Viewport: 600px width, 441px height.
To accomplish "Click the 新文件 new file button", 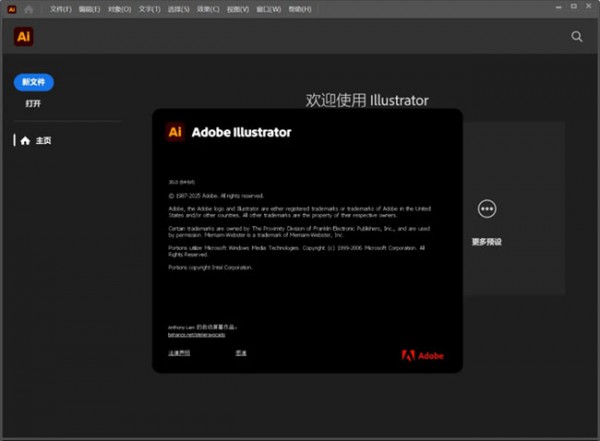I will (34, 82).
